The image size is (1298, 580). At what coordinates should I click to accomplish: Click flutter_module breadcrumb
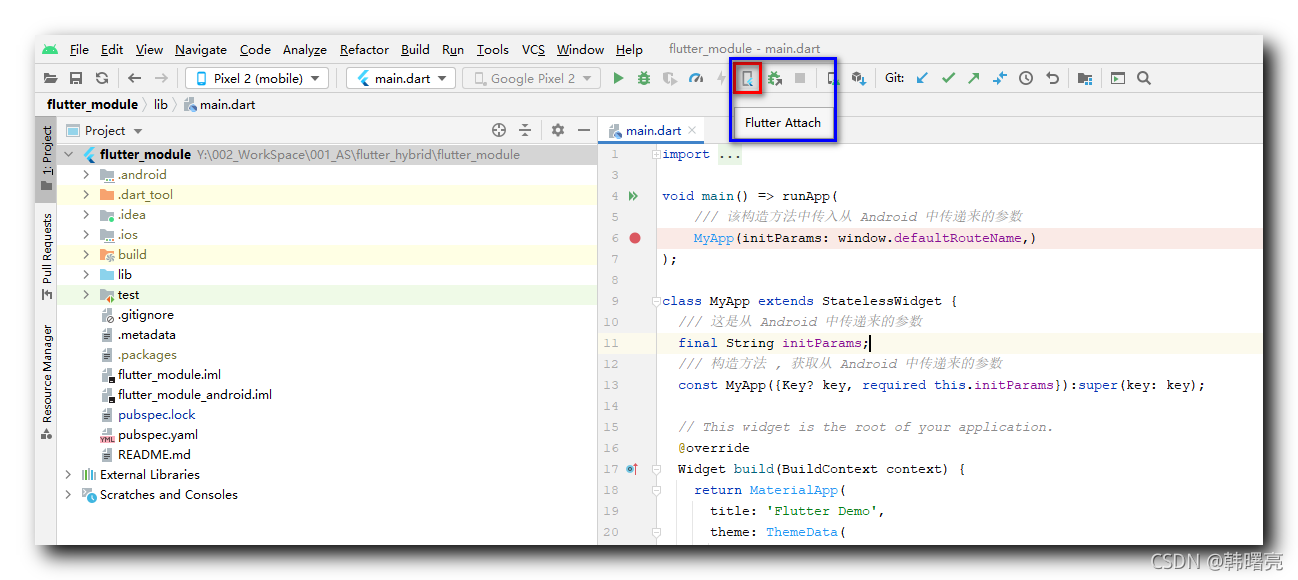[x=92, y=104]
